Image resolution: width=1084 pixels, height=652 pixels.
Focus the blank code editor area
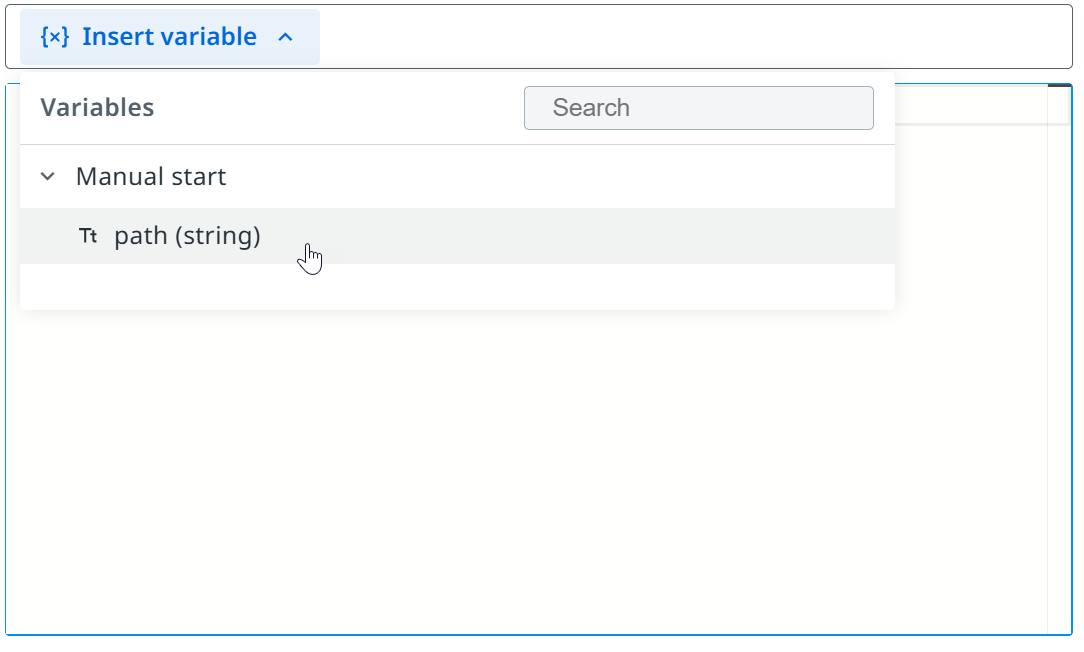point(527,472)
